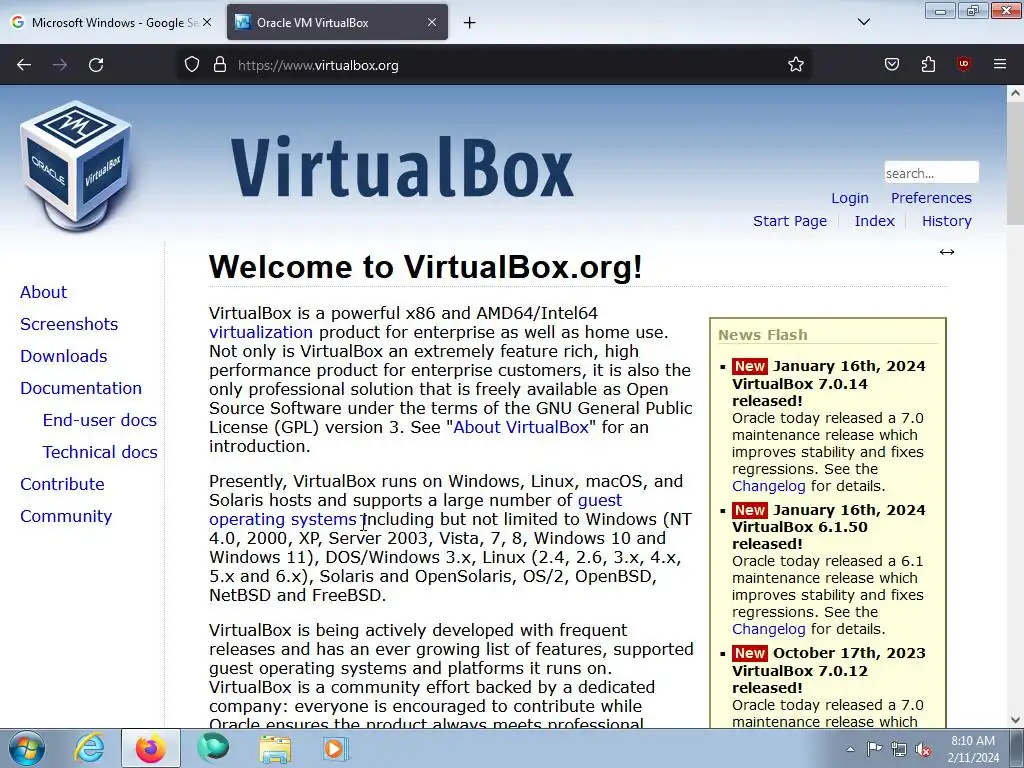Click the Action Center flag icon
This screenshot has width=1024, height=768.
coord(874,749)
